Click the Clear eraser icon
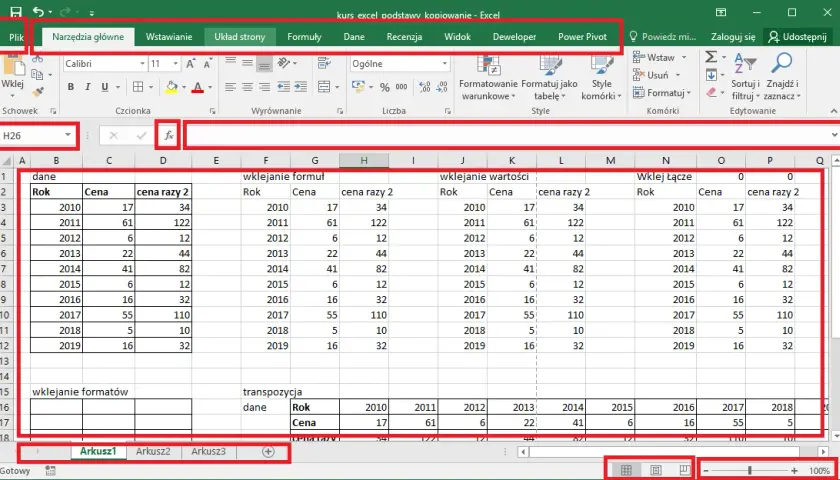This screenshot has width=840, height=480. point(711,92)
